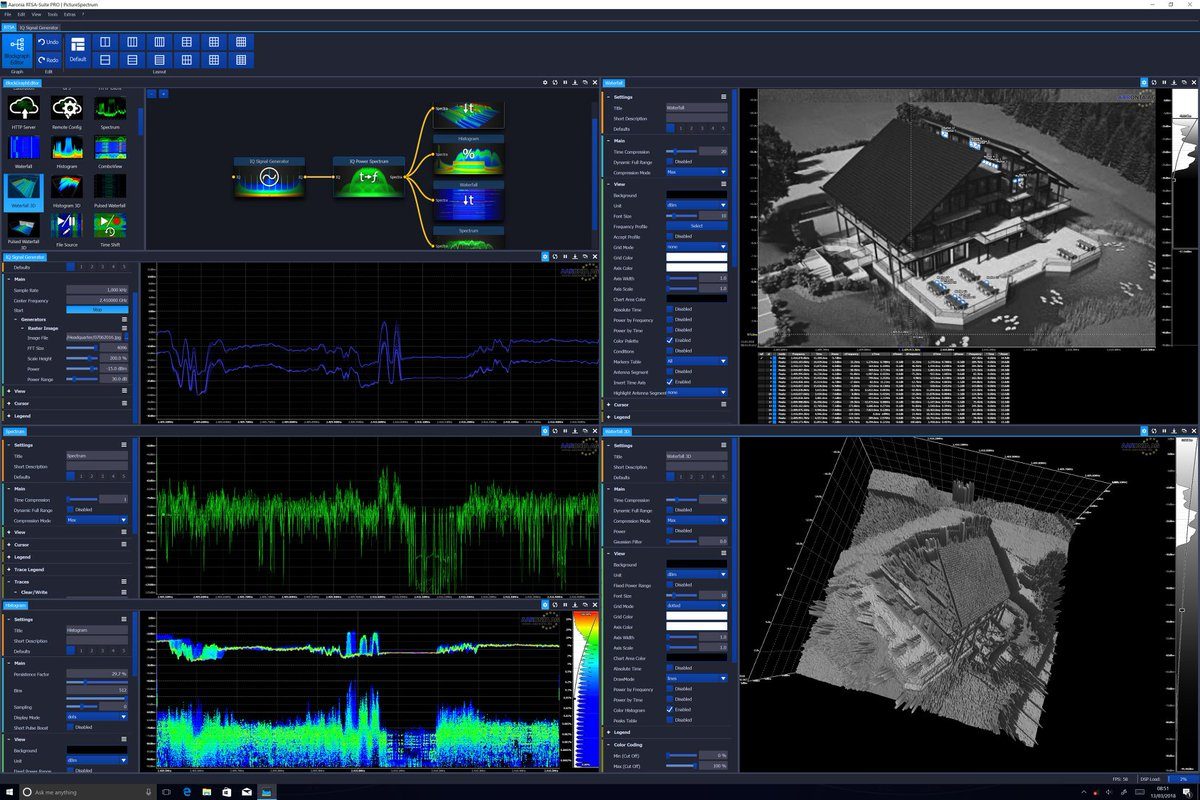Open settings gear of the Waterfall 3D panel
Viewport: 1200px width, 800px height.
(1144, 431)
